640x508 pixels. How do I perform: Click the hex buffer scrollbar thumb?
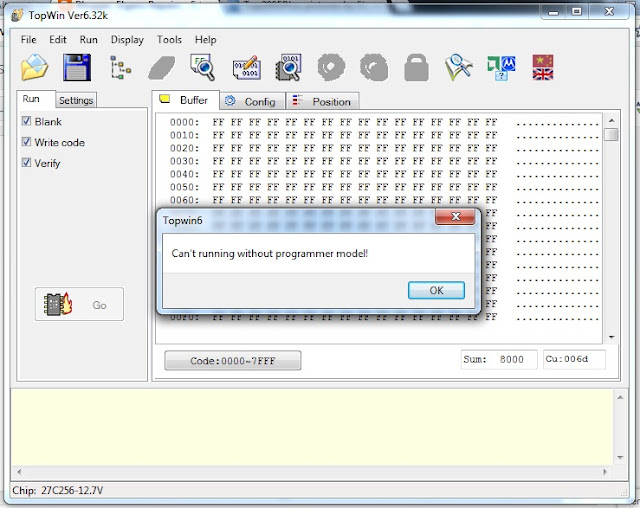611,134
